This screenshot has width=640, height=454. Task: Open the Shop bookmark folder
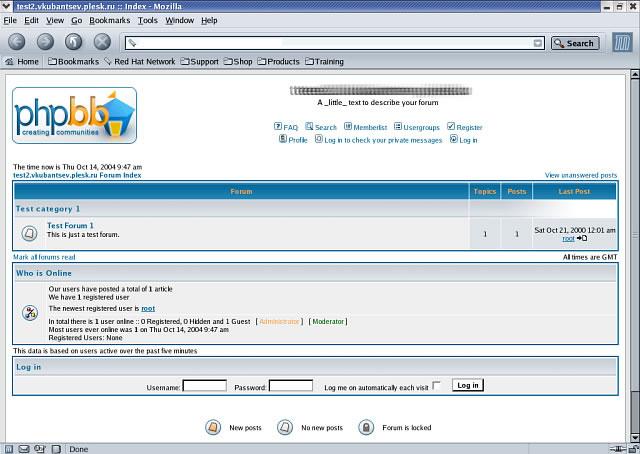pyautogui.click(x=238, y=62)
